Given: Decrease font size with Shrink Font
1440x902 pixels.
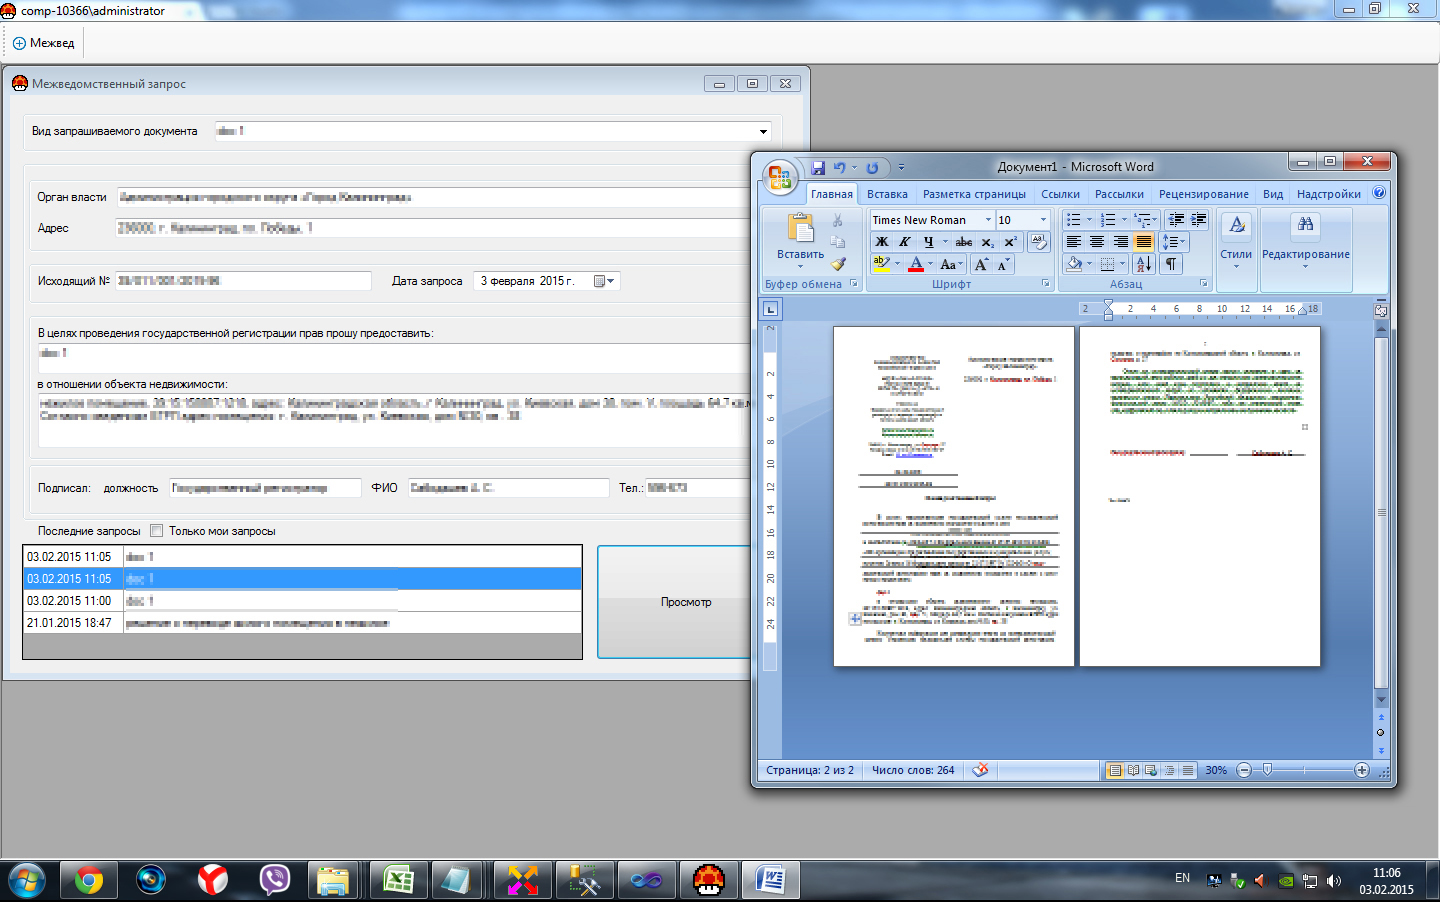Looking at the screenshot, I should (x=1003, y=264).
